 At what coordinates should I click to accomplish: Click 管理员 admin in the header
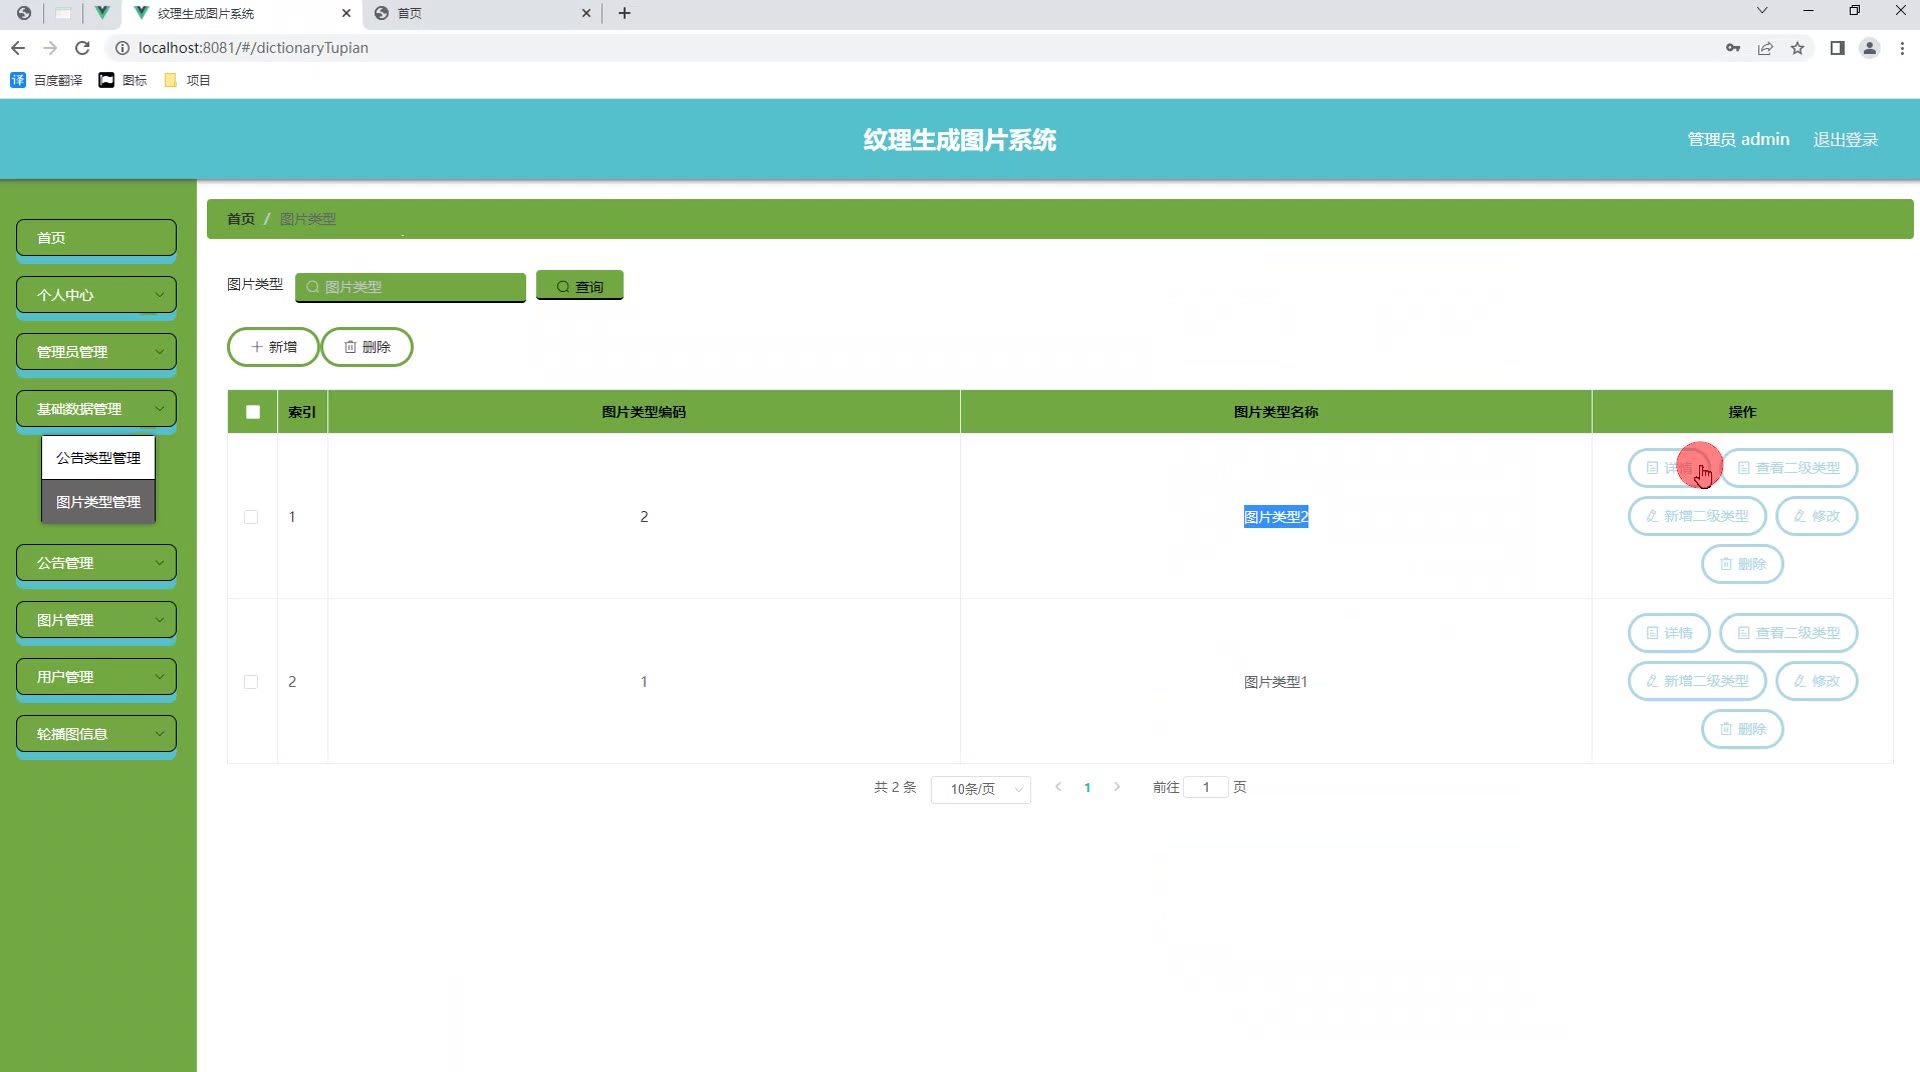[x=1738, y=140]
